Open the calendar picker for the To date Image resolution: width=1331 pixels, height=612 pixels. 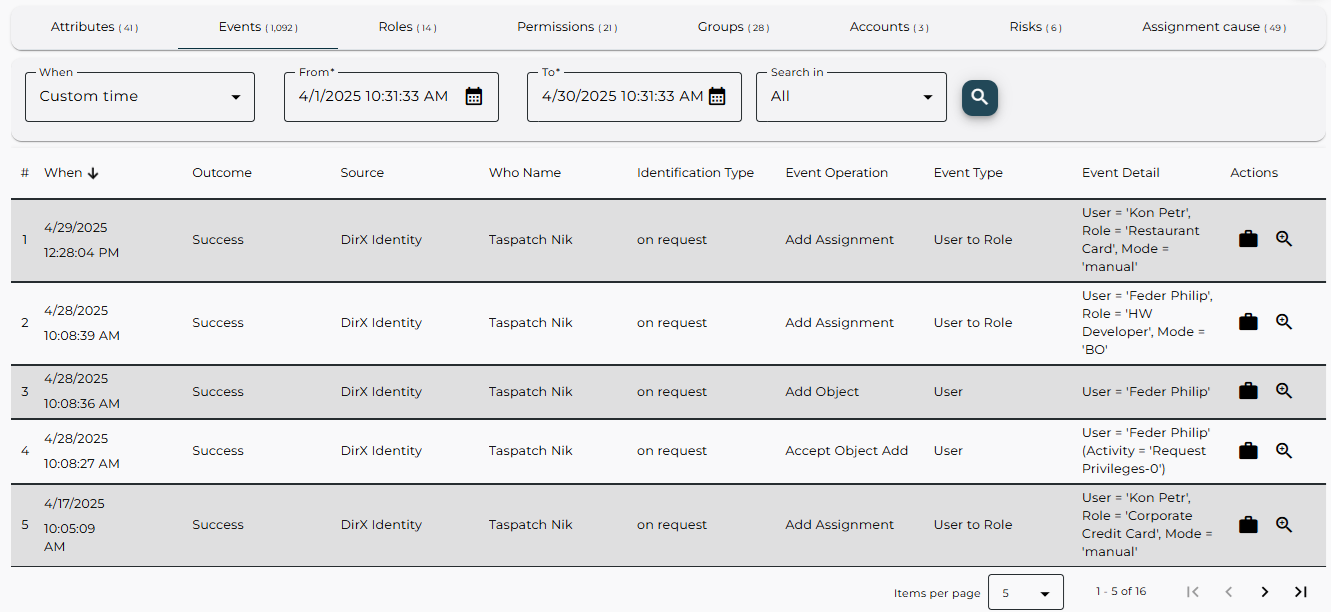click(716, 96)
